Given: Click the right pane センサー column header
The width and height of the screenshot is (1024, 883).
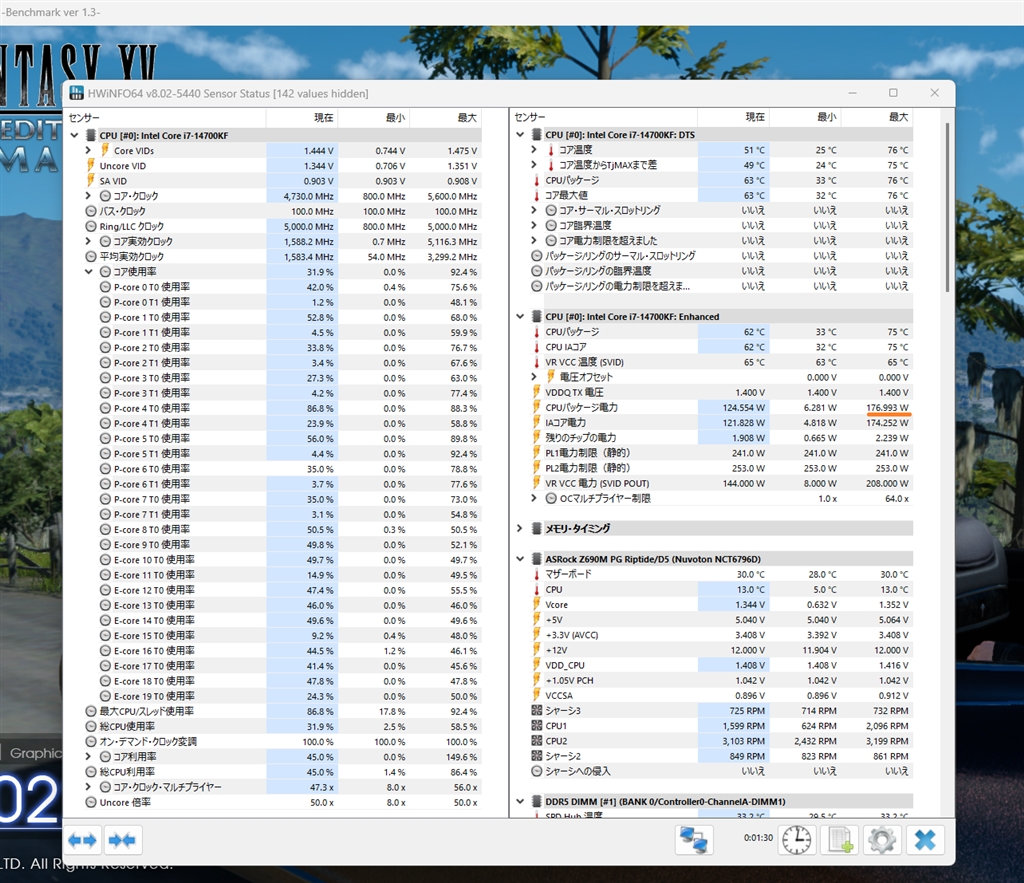Looking at the screenshot, I should [604, 117].
